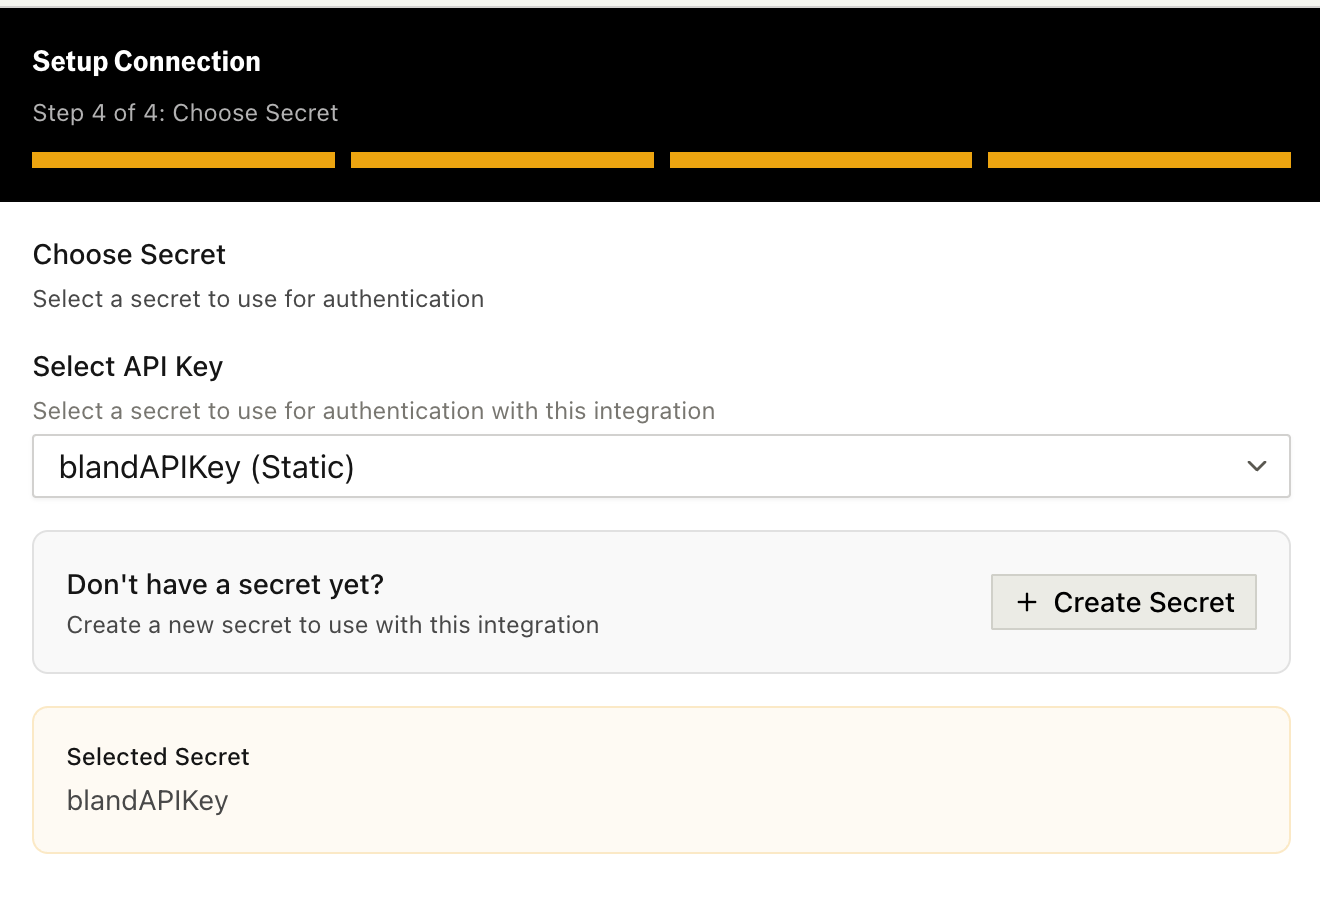This screenshot has width=1320, height=914.
Task: Click the Setup Connection title
Action: [146, 61]
